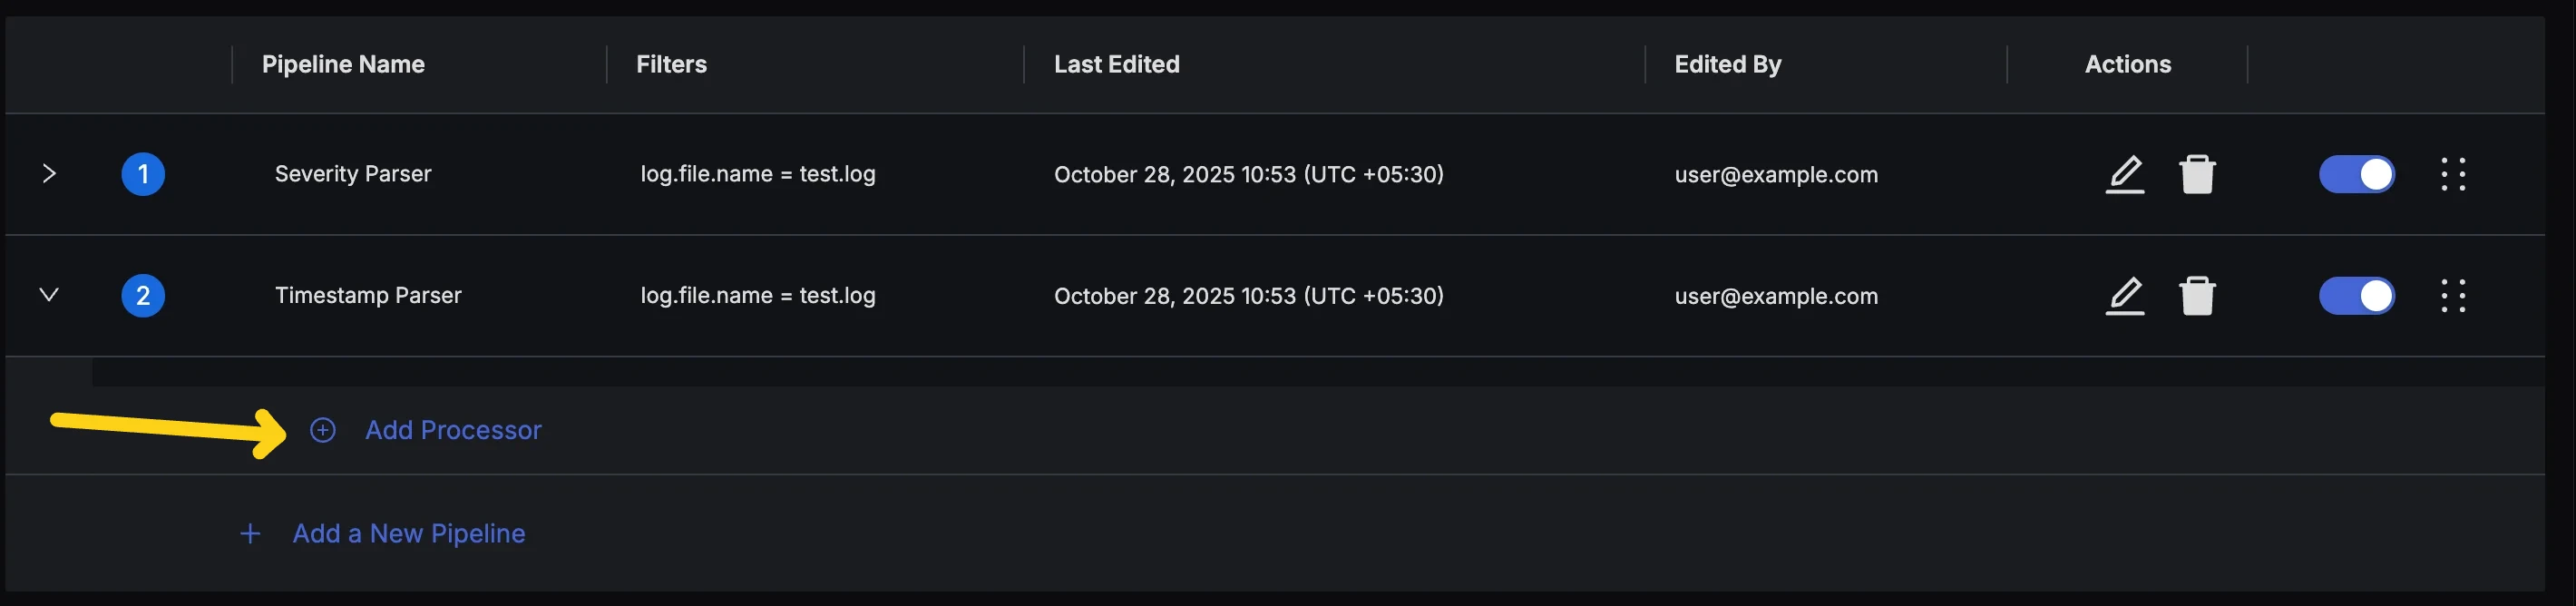Click the Last Edited column header

click(x=1116, y=64)
